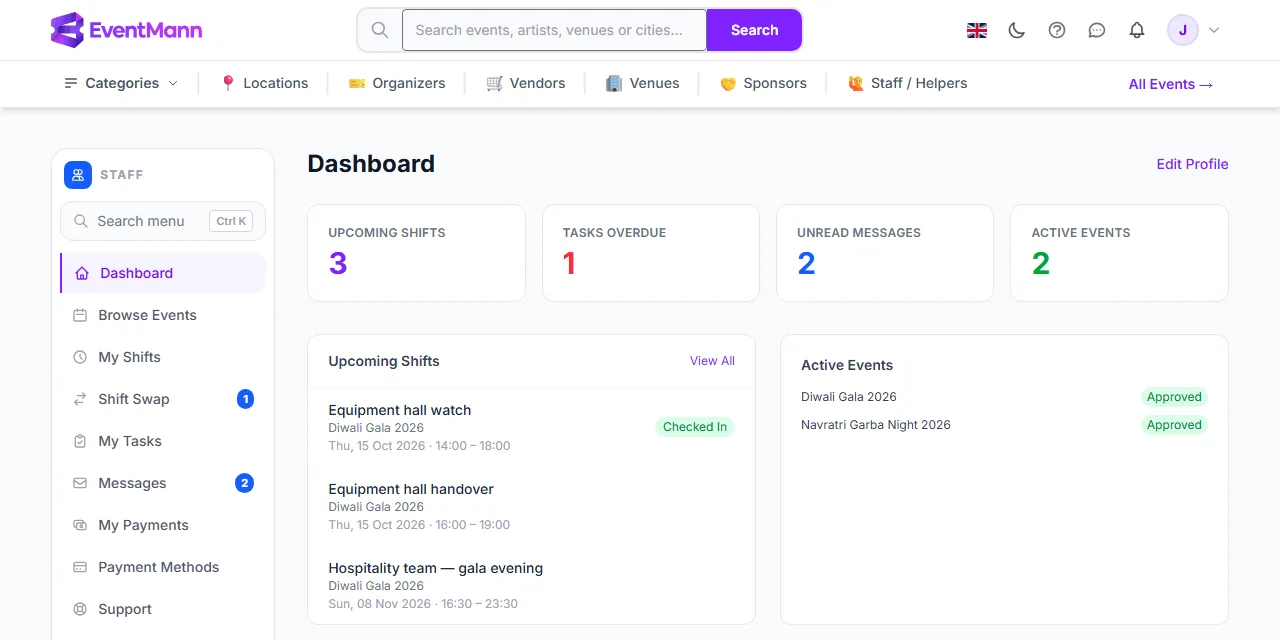Image resolution: width=1280 pixels, height=640 pixels.
Task: Click Approved badge for Navratri Garba Night
Action: [1174, 425]
